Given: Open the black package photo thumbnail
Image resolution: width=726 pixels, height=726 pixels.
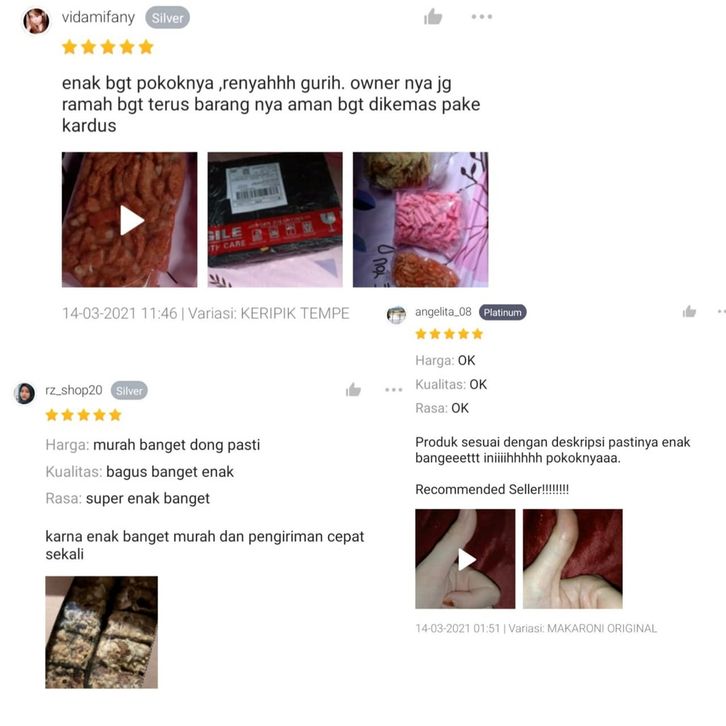Looking at the screenshot, I should [275, 220].
